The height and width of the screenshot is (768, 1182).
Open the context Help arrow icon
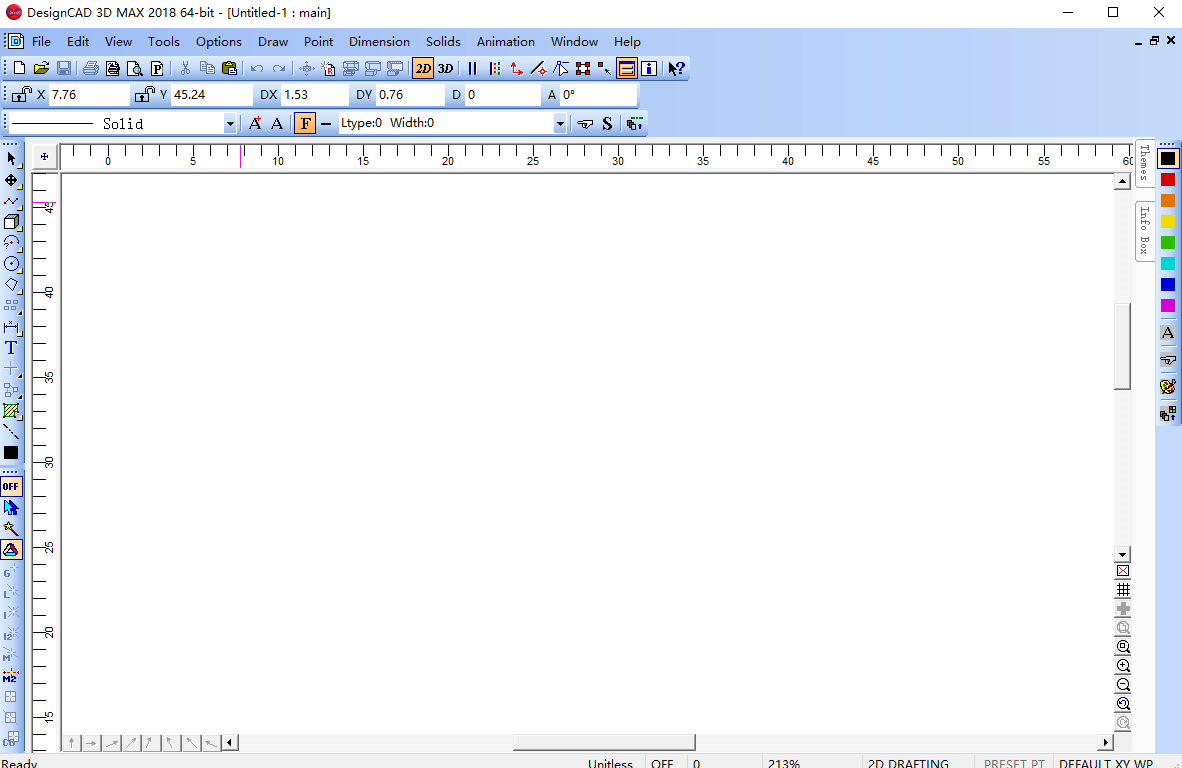click(x=676, y=69)
